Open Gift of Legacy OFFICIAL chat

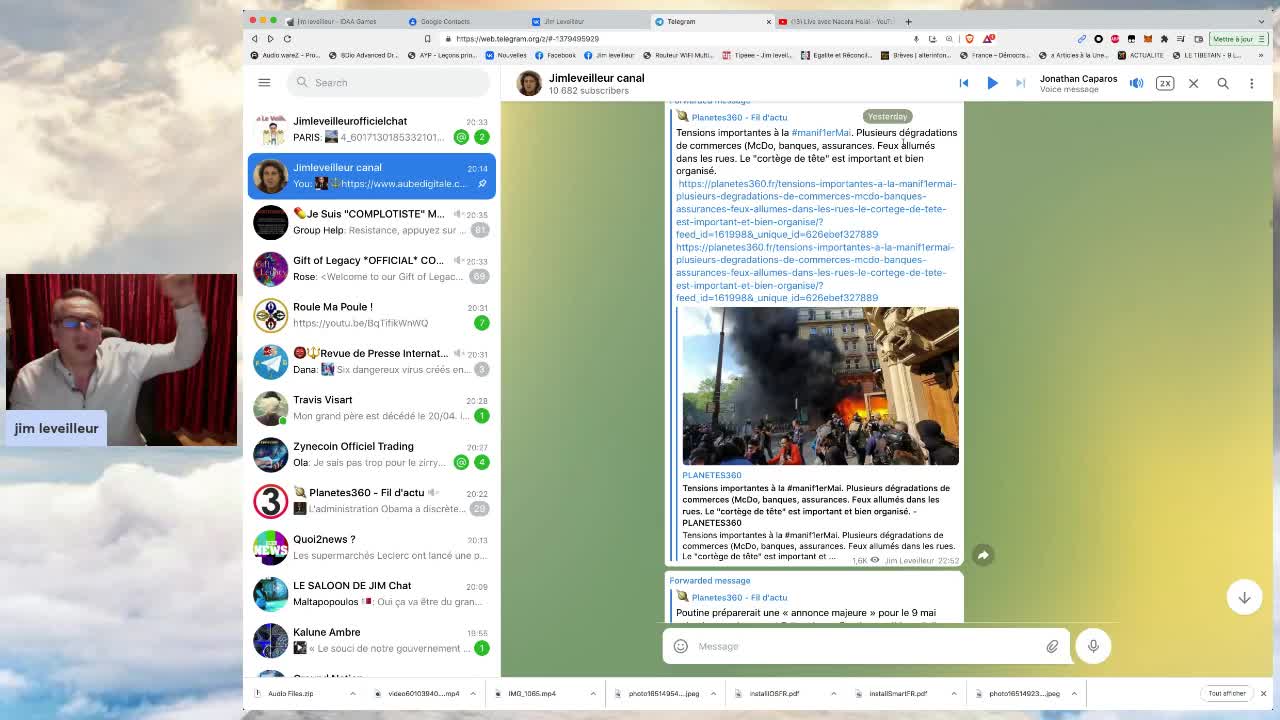point(372,268)
